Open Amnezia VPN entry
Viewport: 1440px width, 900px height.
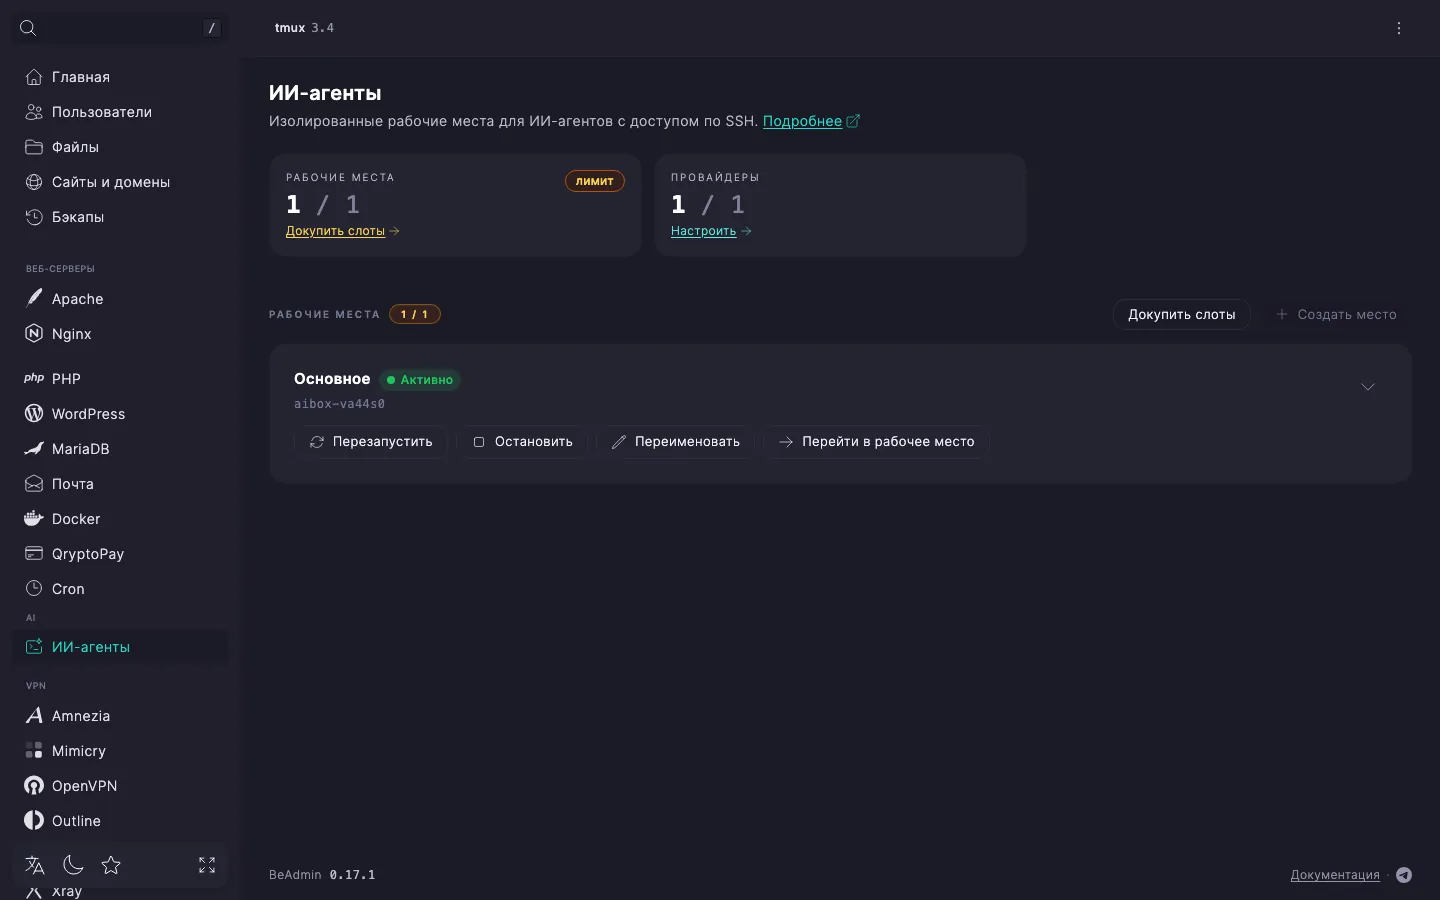click(x=120, y=716)
